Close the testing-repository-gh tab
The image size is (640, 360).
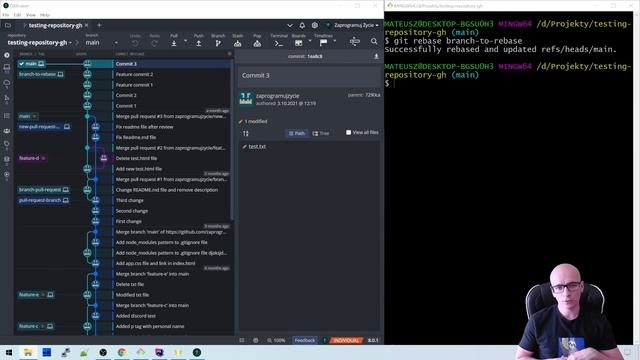coord(87,25)
